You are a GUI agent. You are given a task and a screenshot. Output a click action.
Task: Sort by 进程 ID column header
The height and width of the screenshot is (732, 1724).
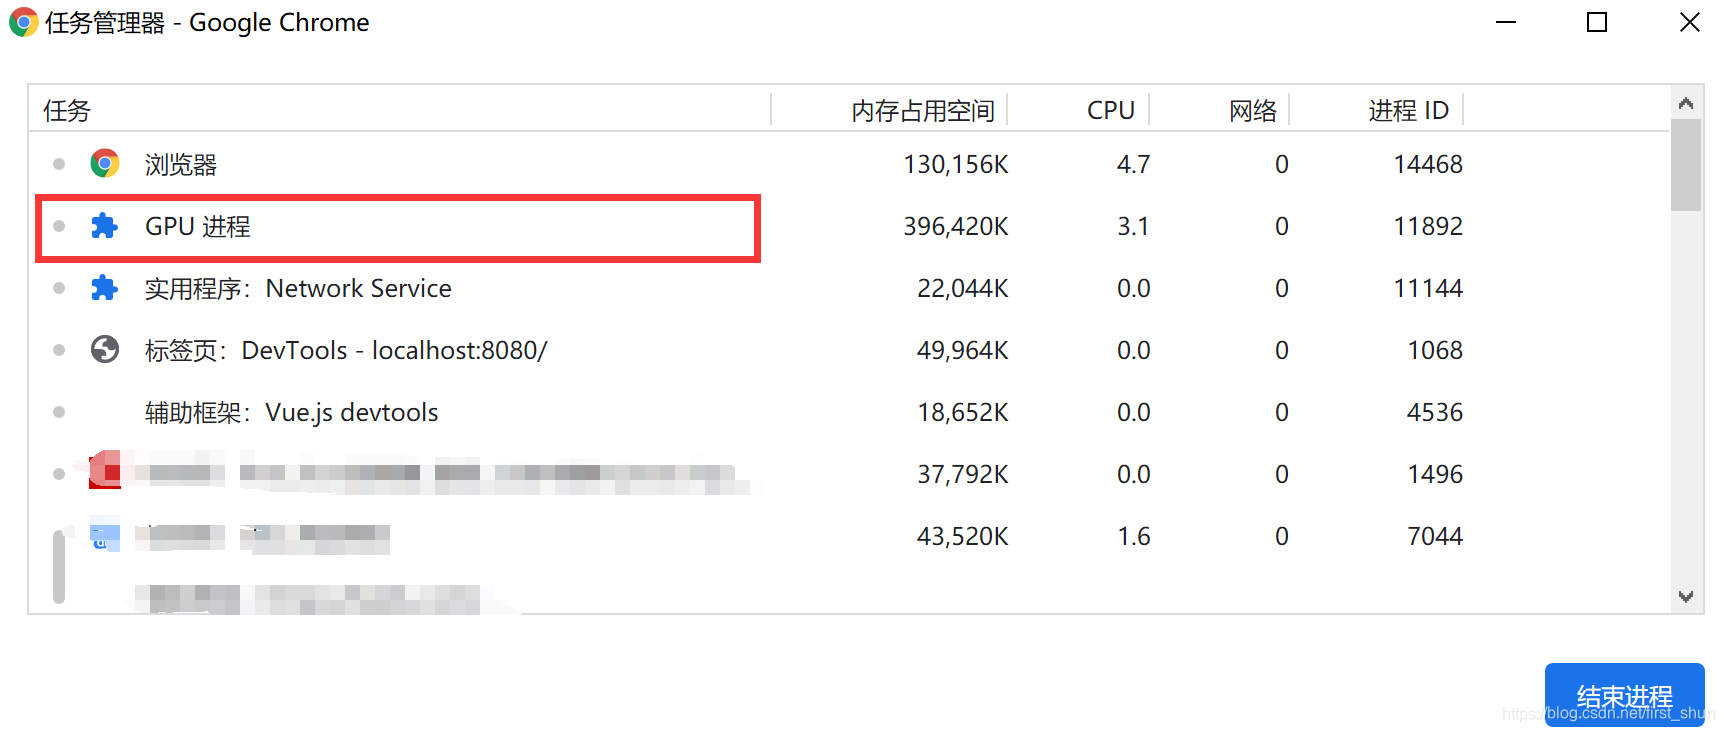coord(1408,110)
